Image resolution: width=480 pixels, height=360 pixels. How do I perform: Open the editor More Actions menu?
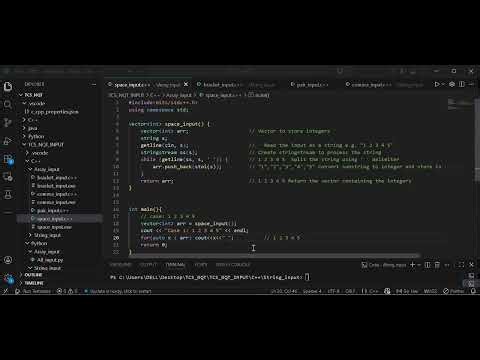(x=471, y=85)
